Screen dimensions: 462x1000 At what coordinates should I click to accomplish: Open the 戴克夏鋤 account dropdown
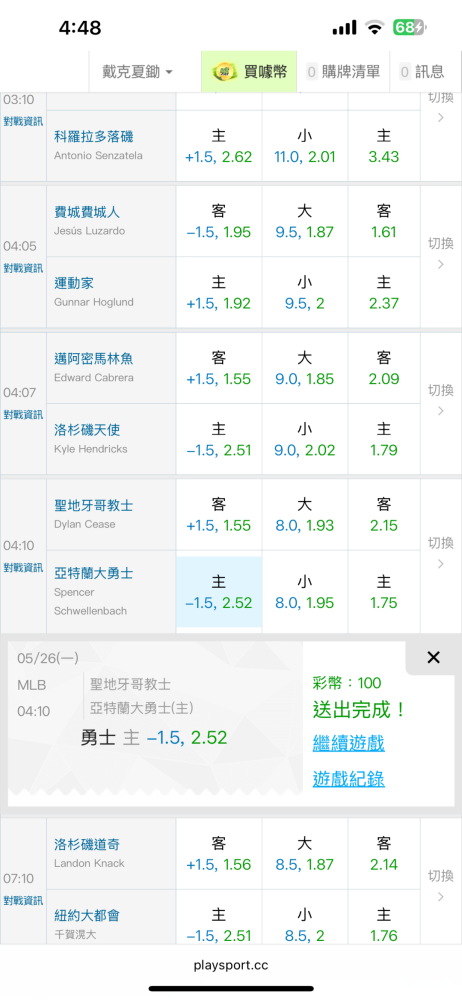click(137, 72)
